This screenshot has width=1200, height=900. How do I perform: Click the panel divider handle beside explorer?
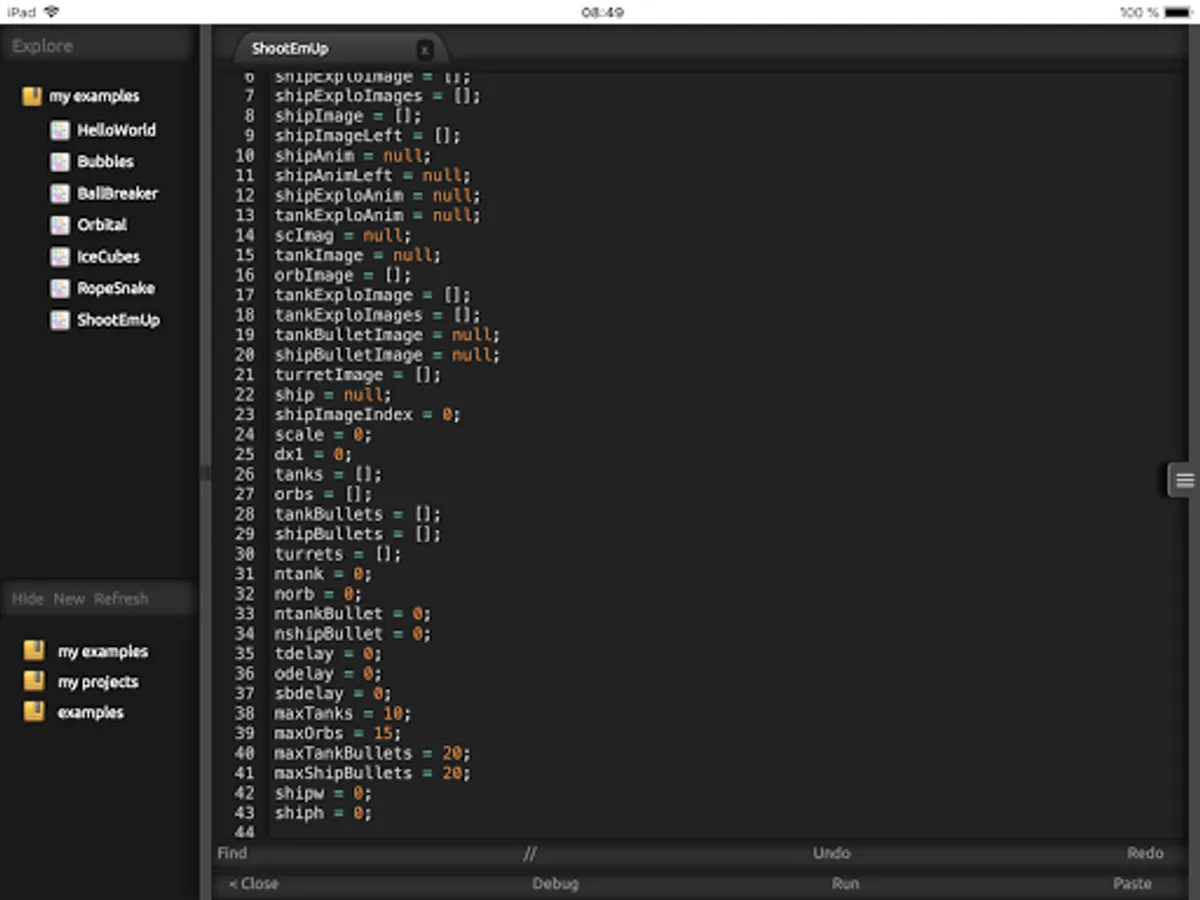205,472
